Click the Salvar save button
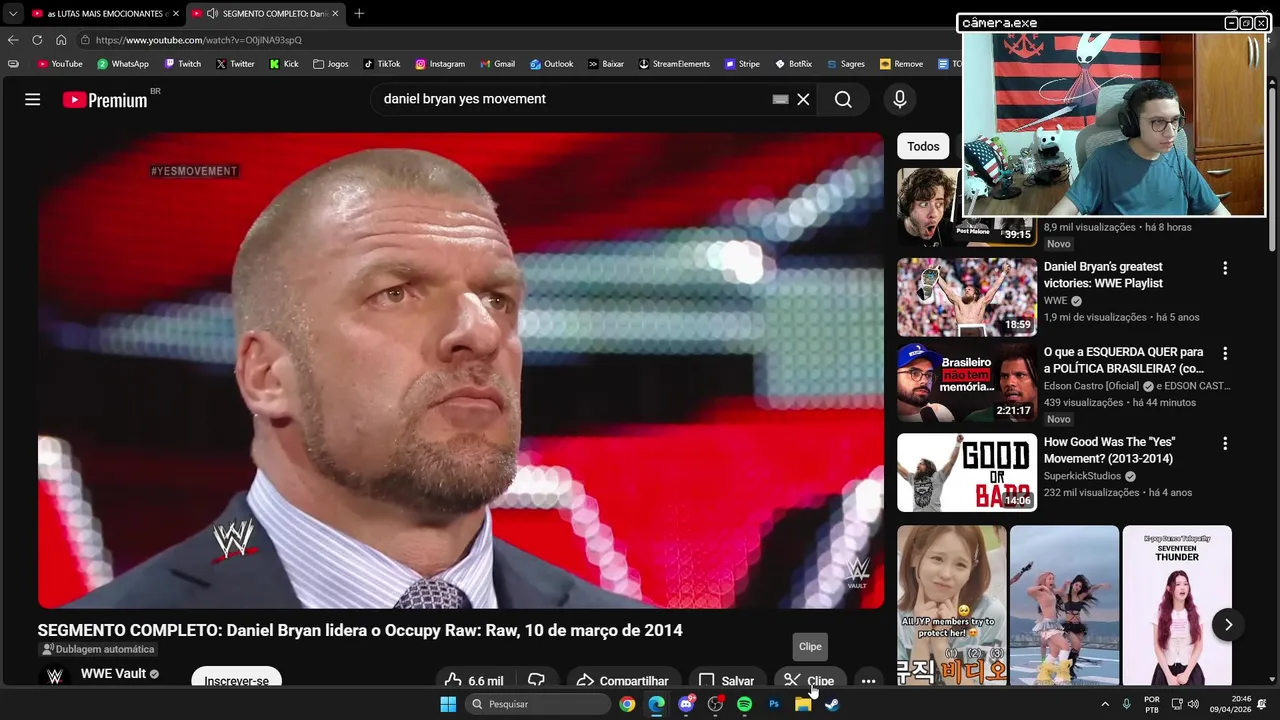1280x720 pixels. (726, 680)
